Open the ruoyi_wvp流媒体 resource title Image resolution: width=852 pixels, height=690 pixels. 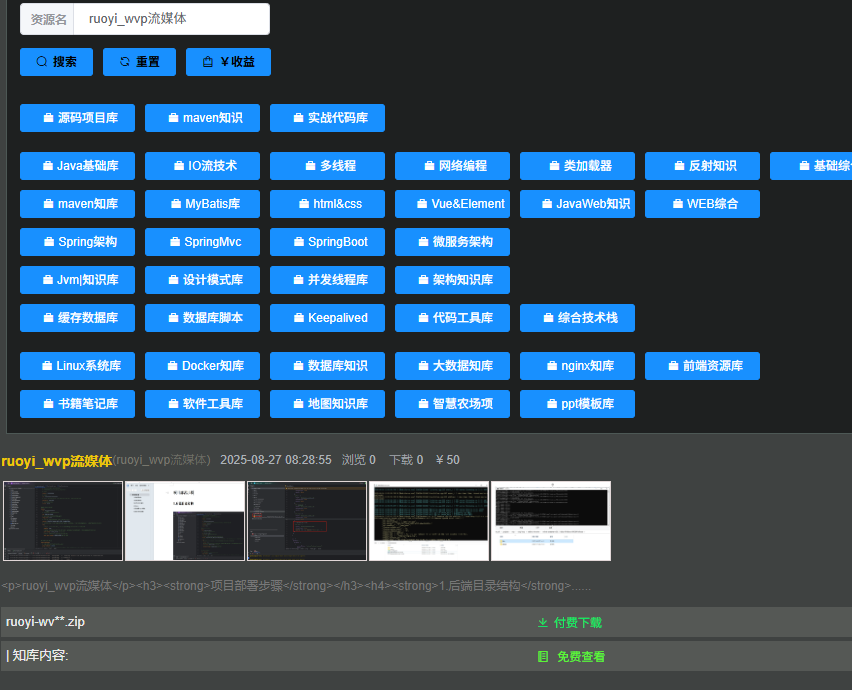coord(57,461)
